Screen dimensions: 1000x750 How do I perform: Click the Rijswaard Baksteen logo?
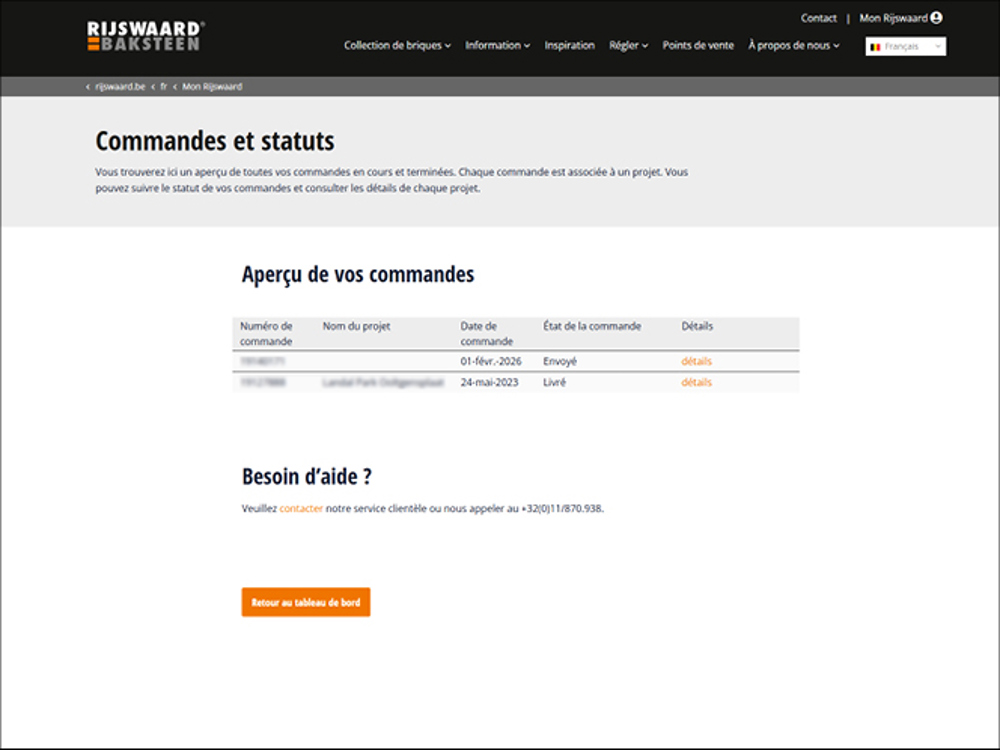(x=145, y=36)
